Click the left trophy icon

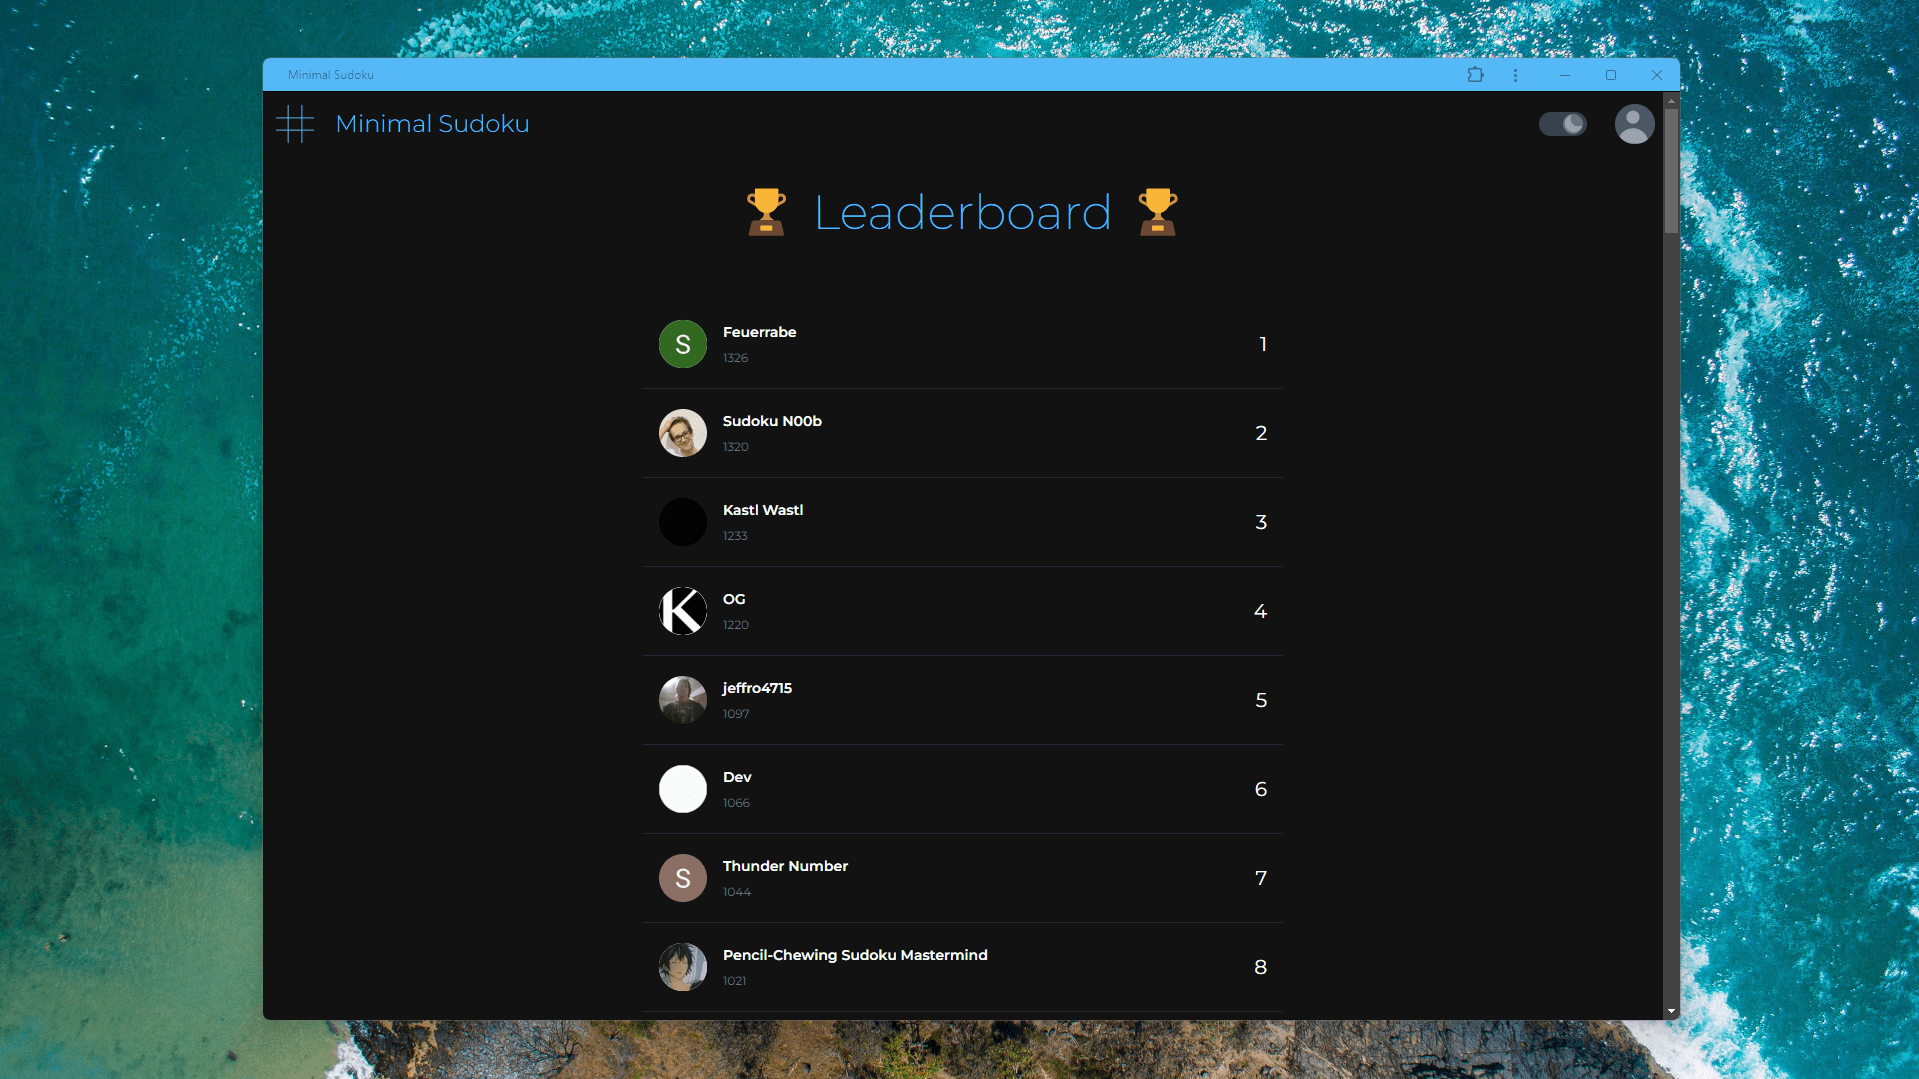(766, 212)
